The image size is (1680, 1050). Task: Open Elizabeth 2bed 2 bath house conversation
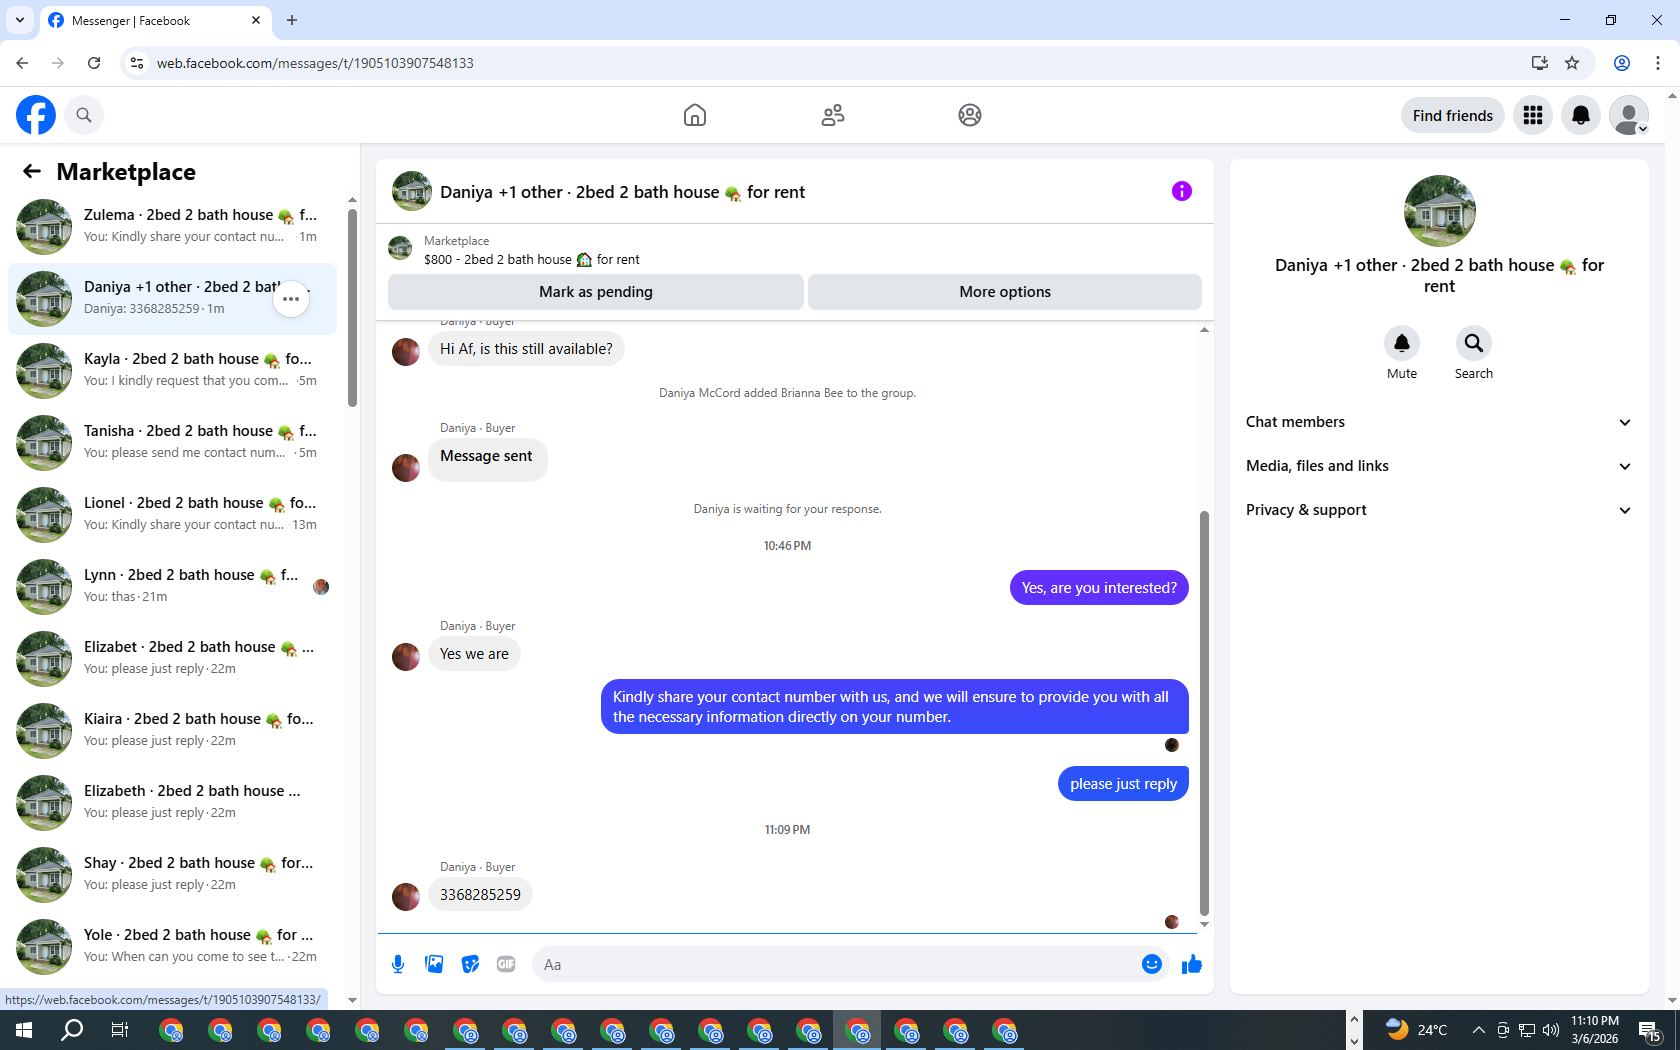click(x=172, y=803)
